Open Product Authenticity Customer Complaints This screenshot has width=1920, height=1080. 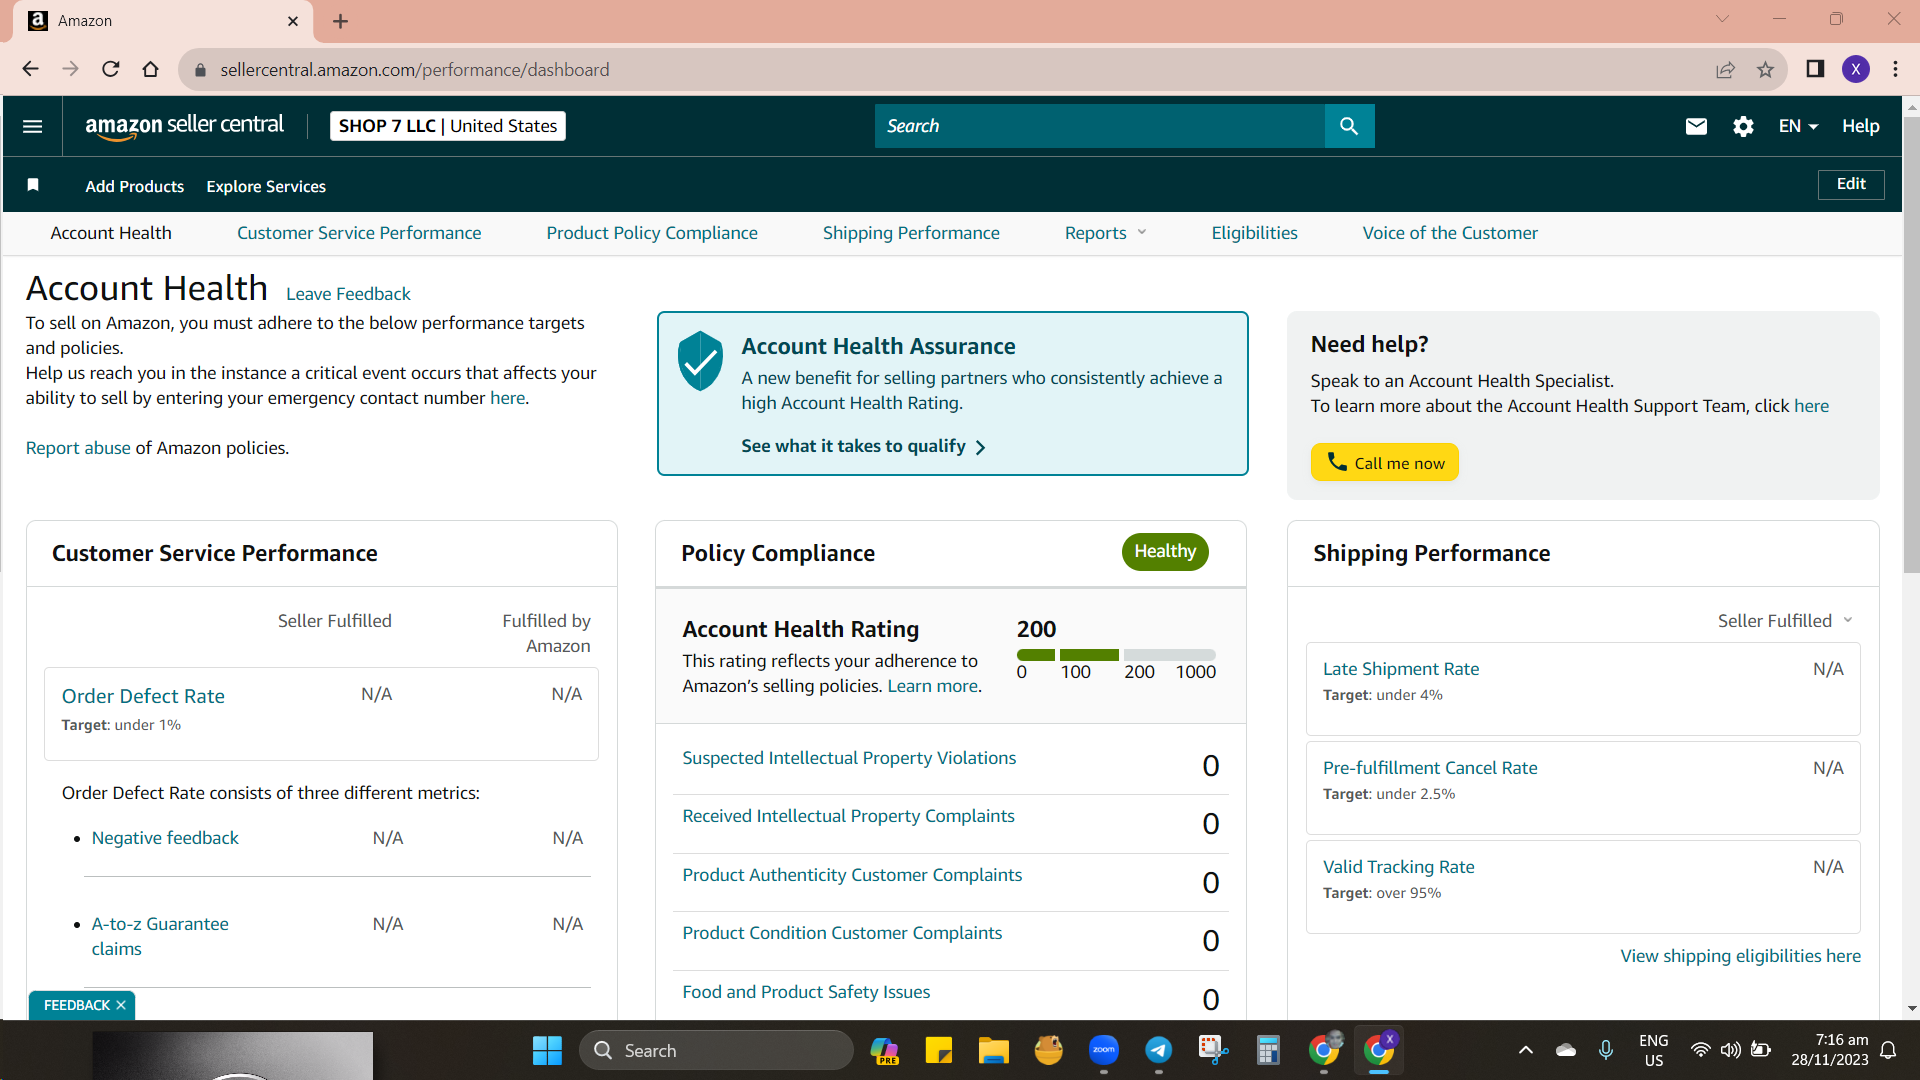tap(852, 875)
